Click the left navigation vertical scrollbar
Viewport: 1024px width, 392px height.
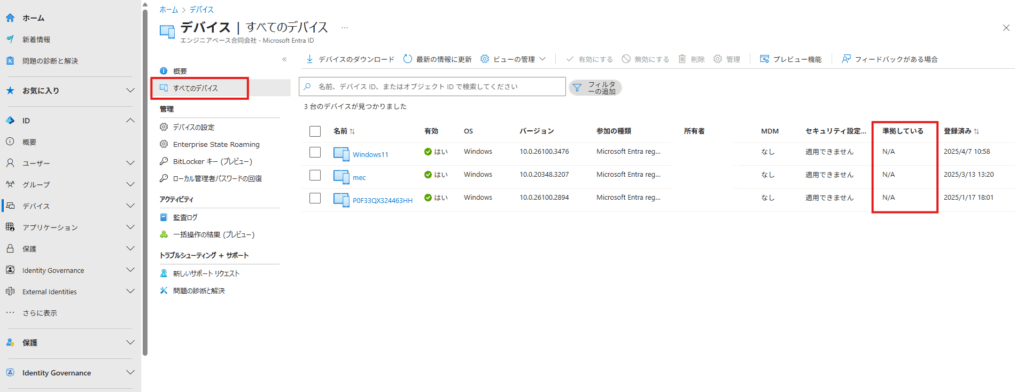145,183
